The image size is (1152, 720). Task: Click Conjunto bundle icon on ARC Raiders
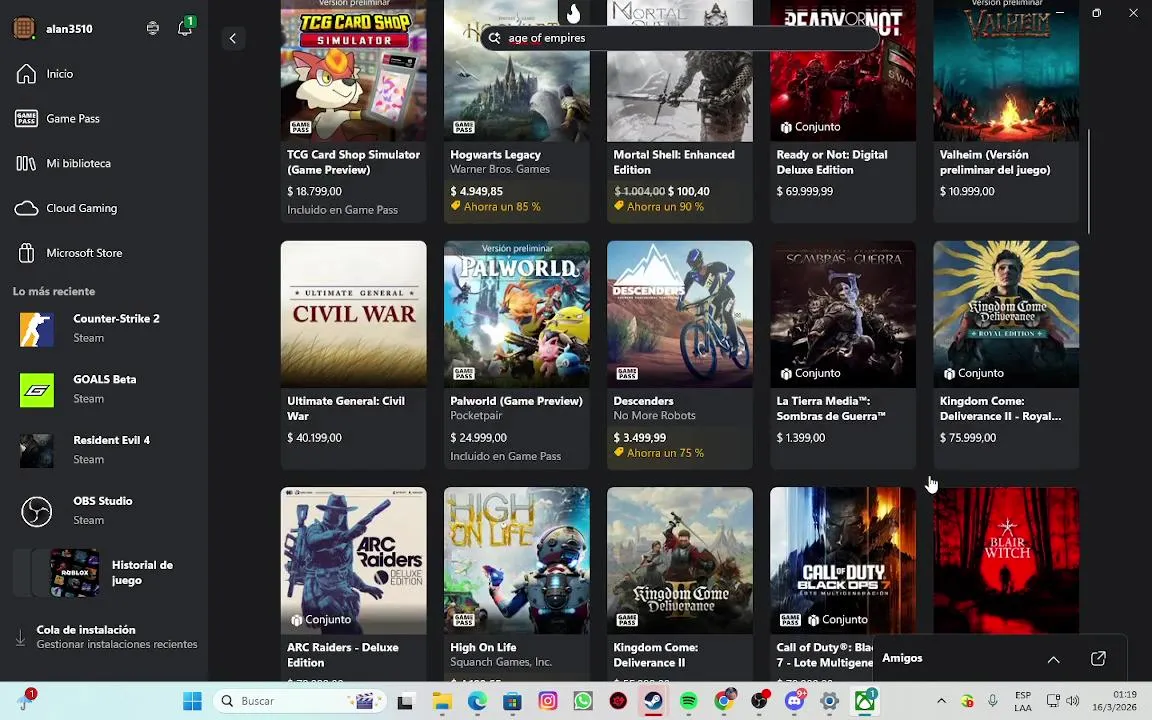[x=297, y=620]
